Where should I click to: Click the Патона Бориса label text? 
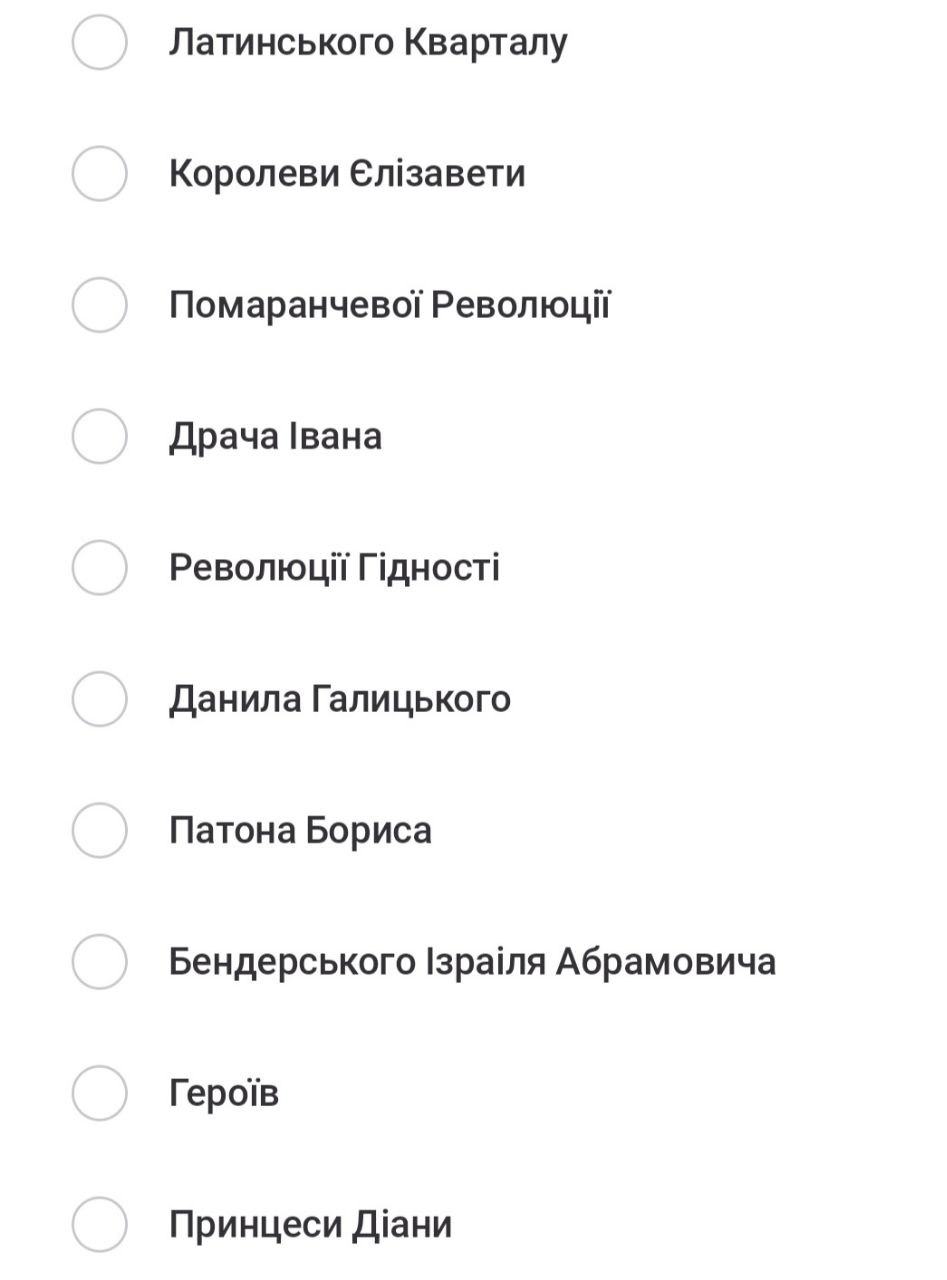tap(300, 830)
